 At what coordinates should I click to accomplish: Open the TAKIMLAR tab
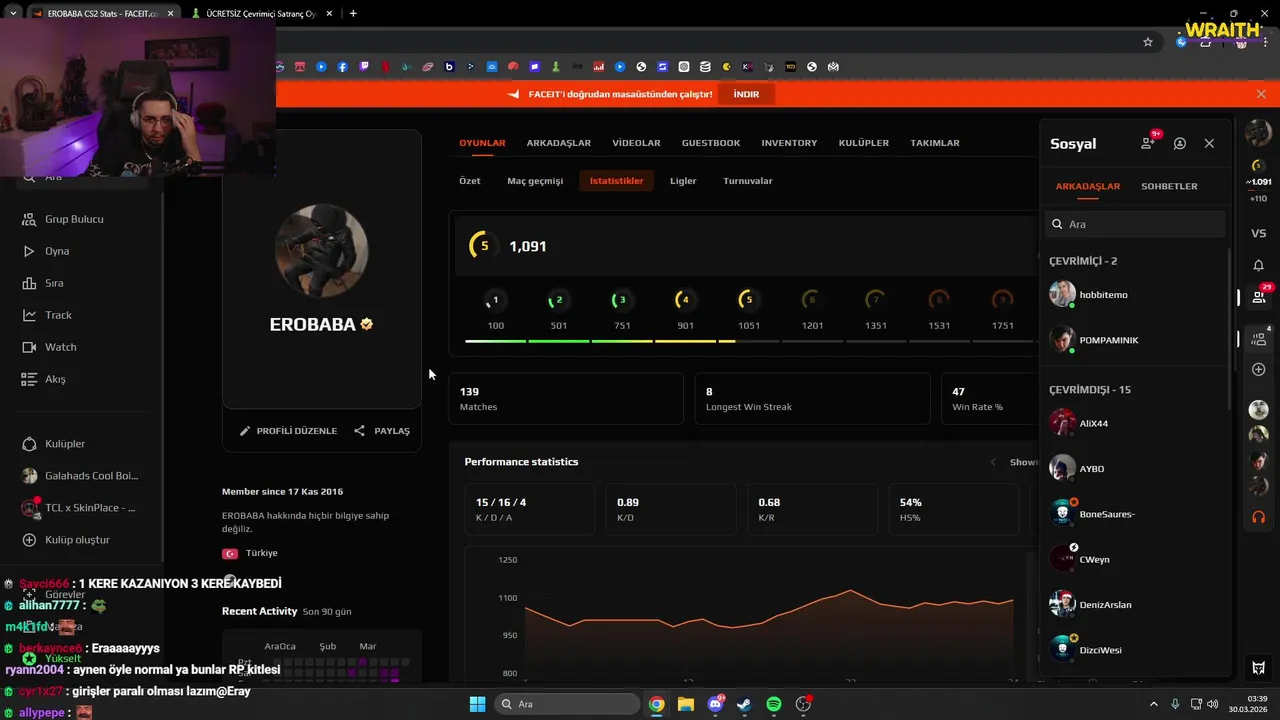pyautogui.click(x=935, y=143)
